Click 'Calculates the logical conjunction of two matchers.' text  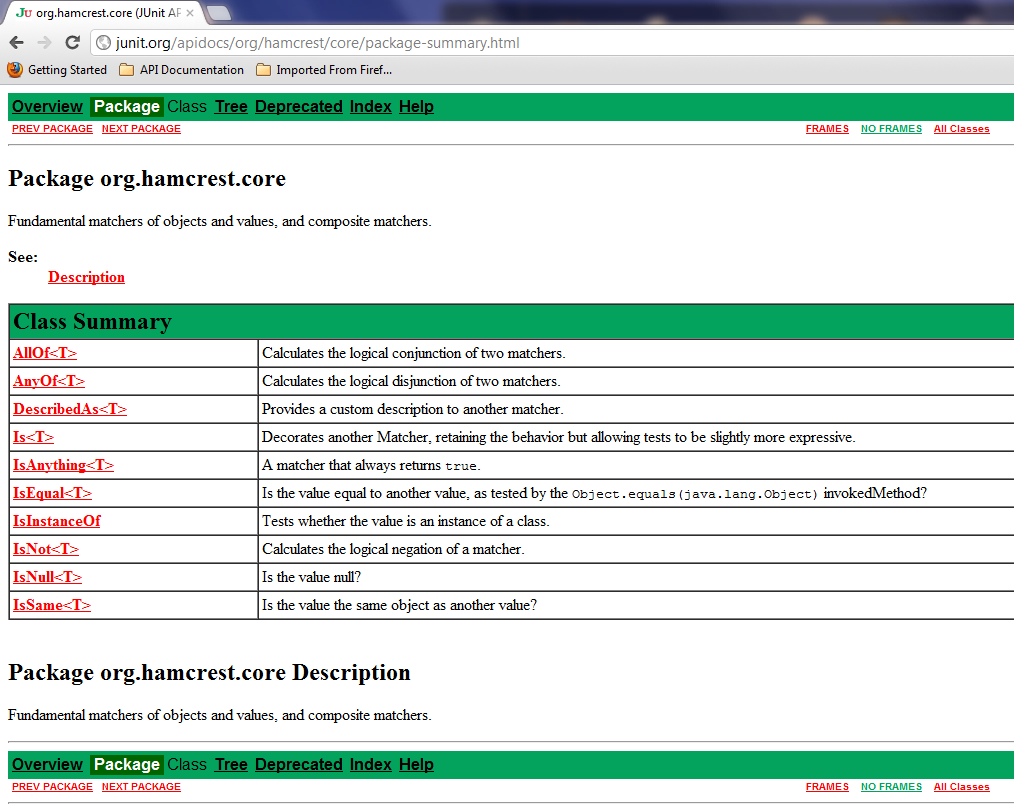point(414,353)
